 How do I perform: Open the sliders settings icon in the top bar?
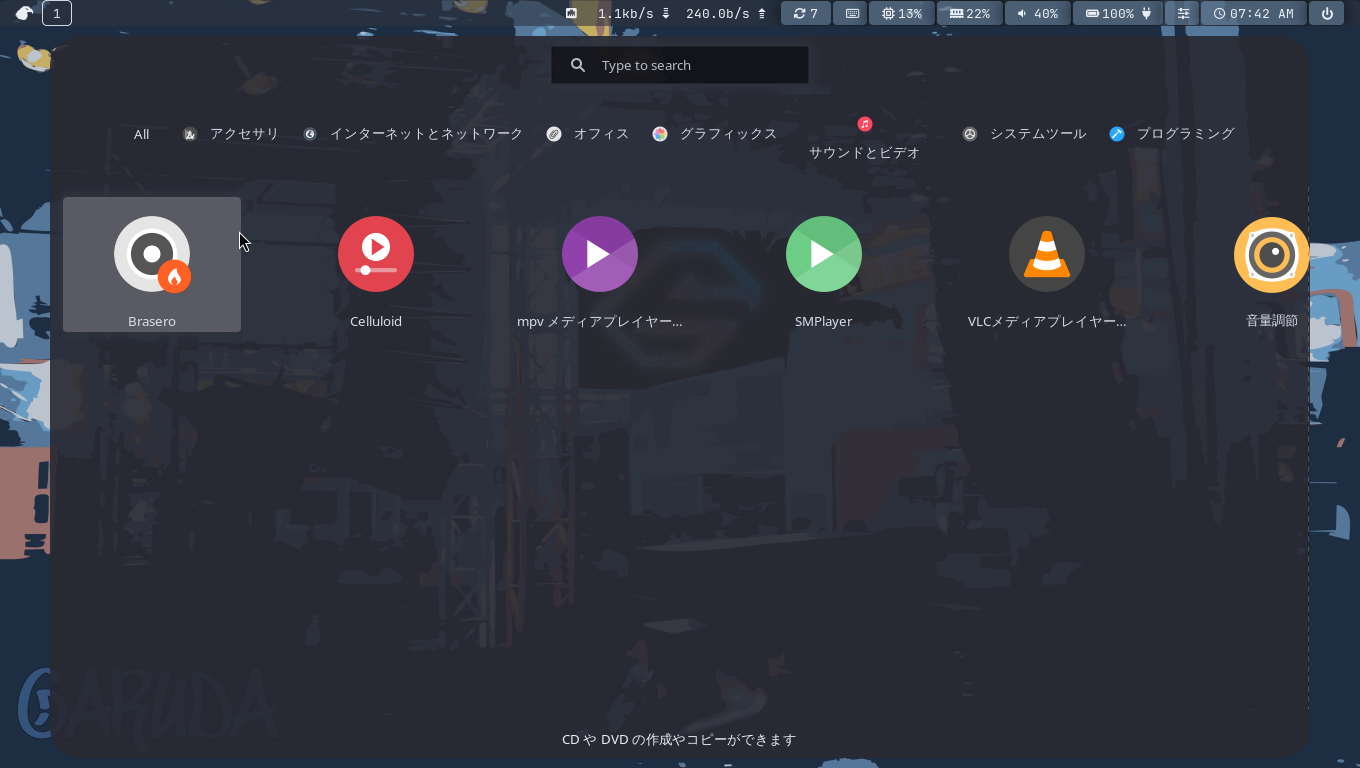[1184, 13]
